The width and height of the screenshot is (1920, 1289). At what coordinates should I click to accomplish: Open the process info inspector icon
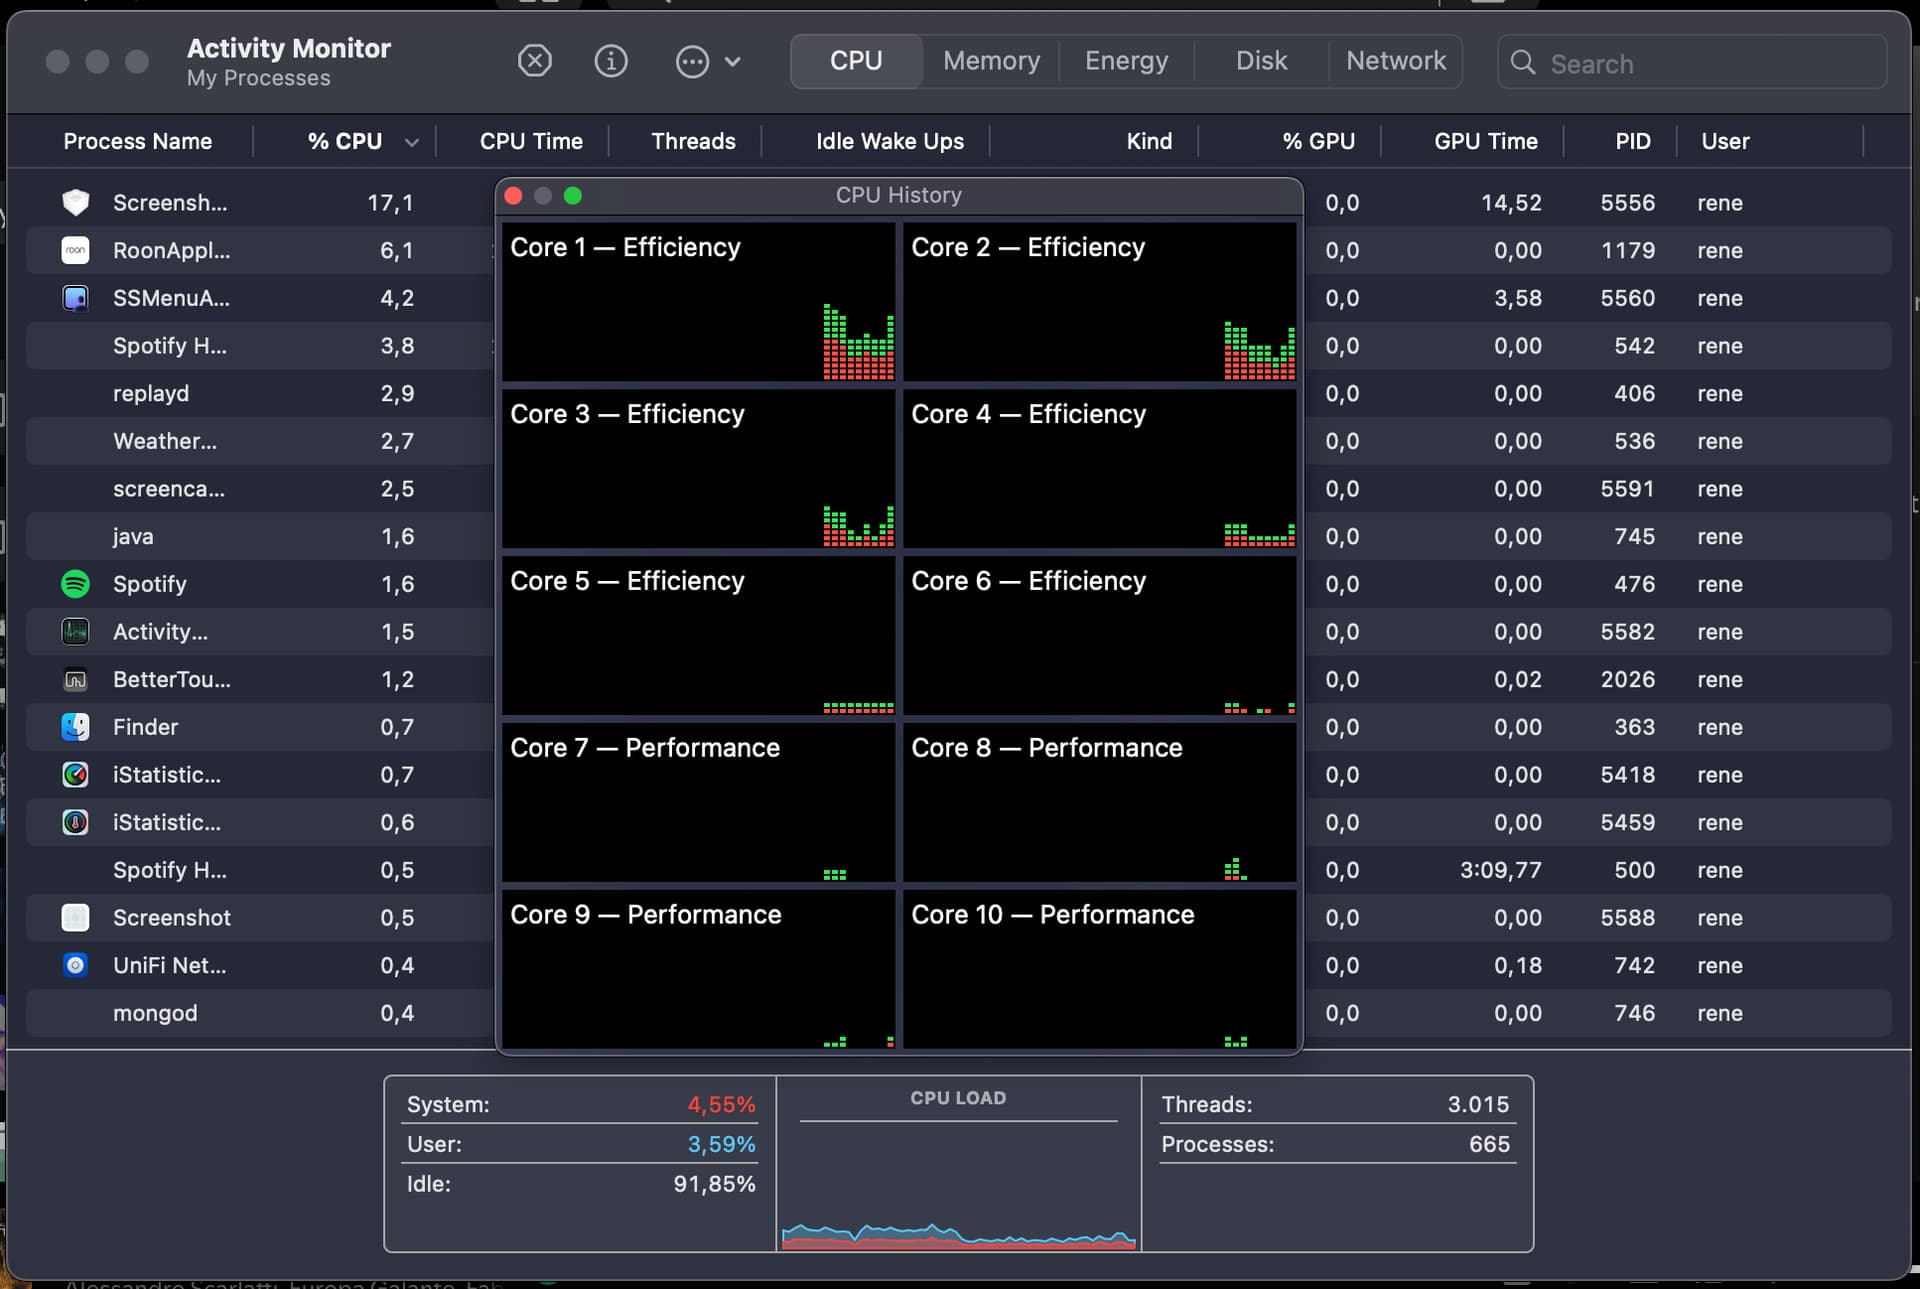click(x=611, y=62)
